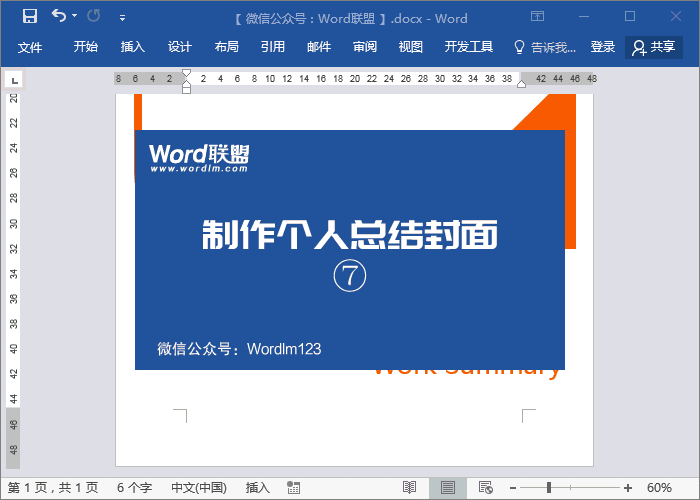Click the grayed-out redo arrow
Viewport: 700px width, 500px height.
94,16
